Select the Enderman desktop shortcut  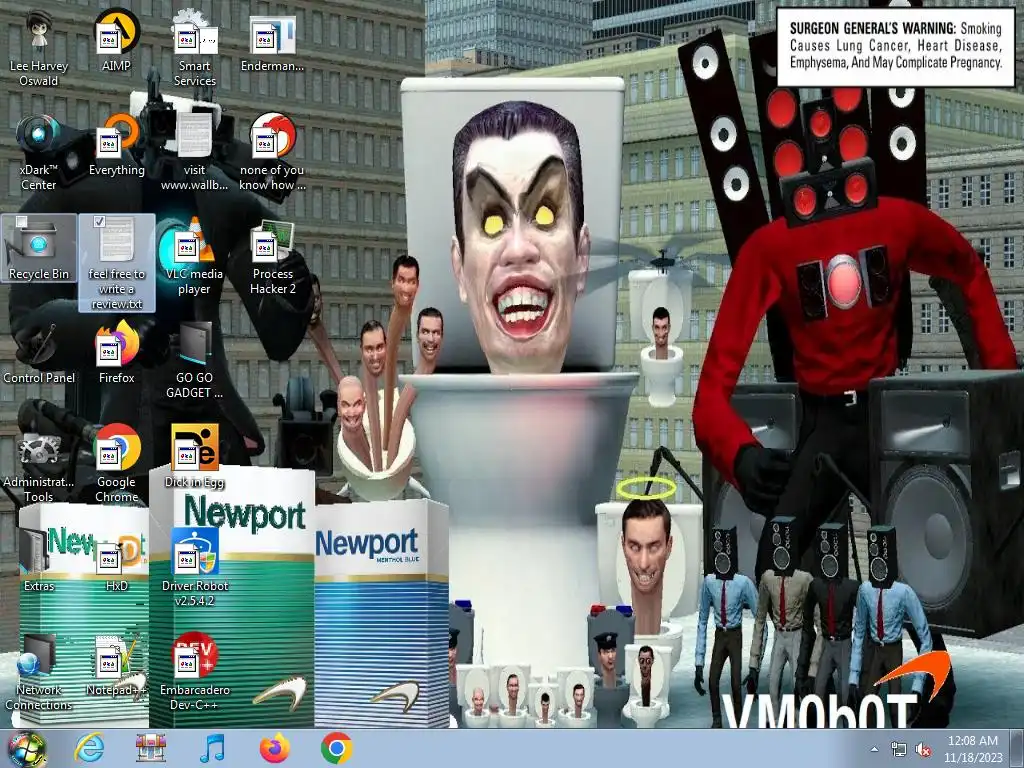(x=272, y=43)
